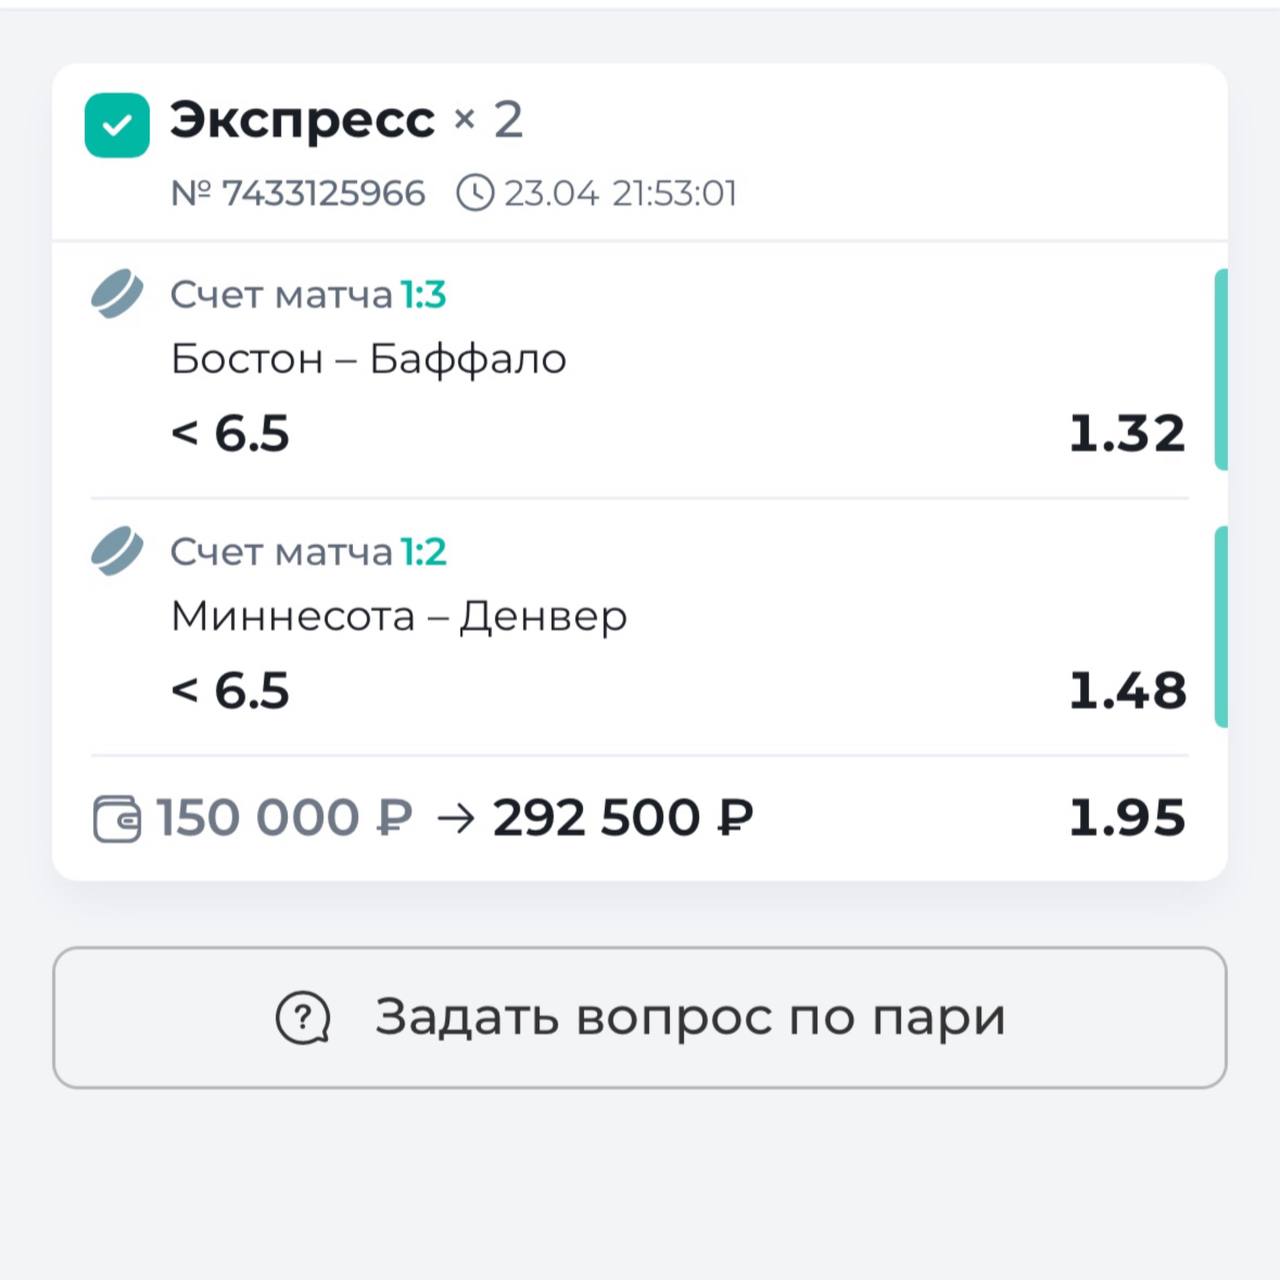The width and height of the screenshot is (1280, 1280).
Task: Click the green checkmark won-bet icon
Action: pos(117,125)
